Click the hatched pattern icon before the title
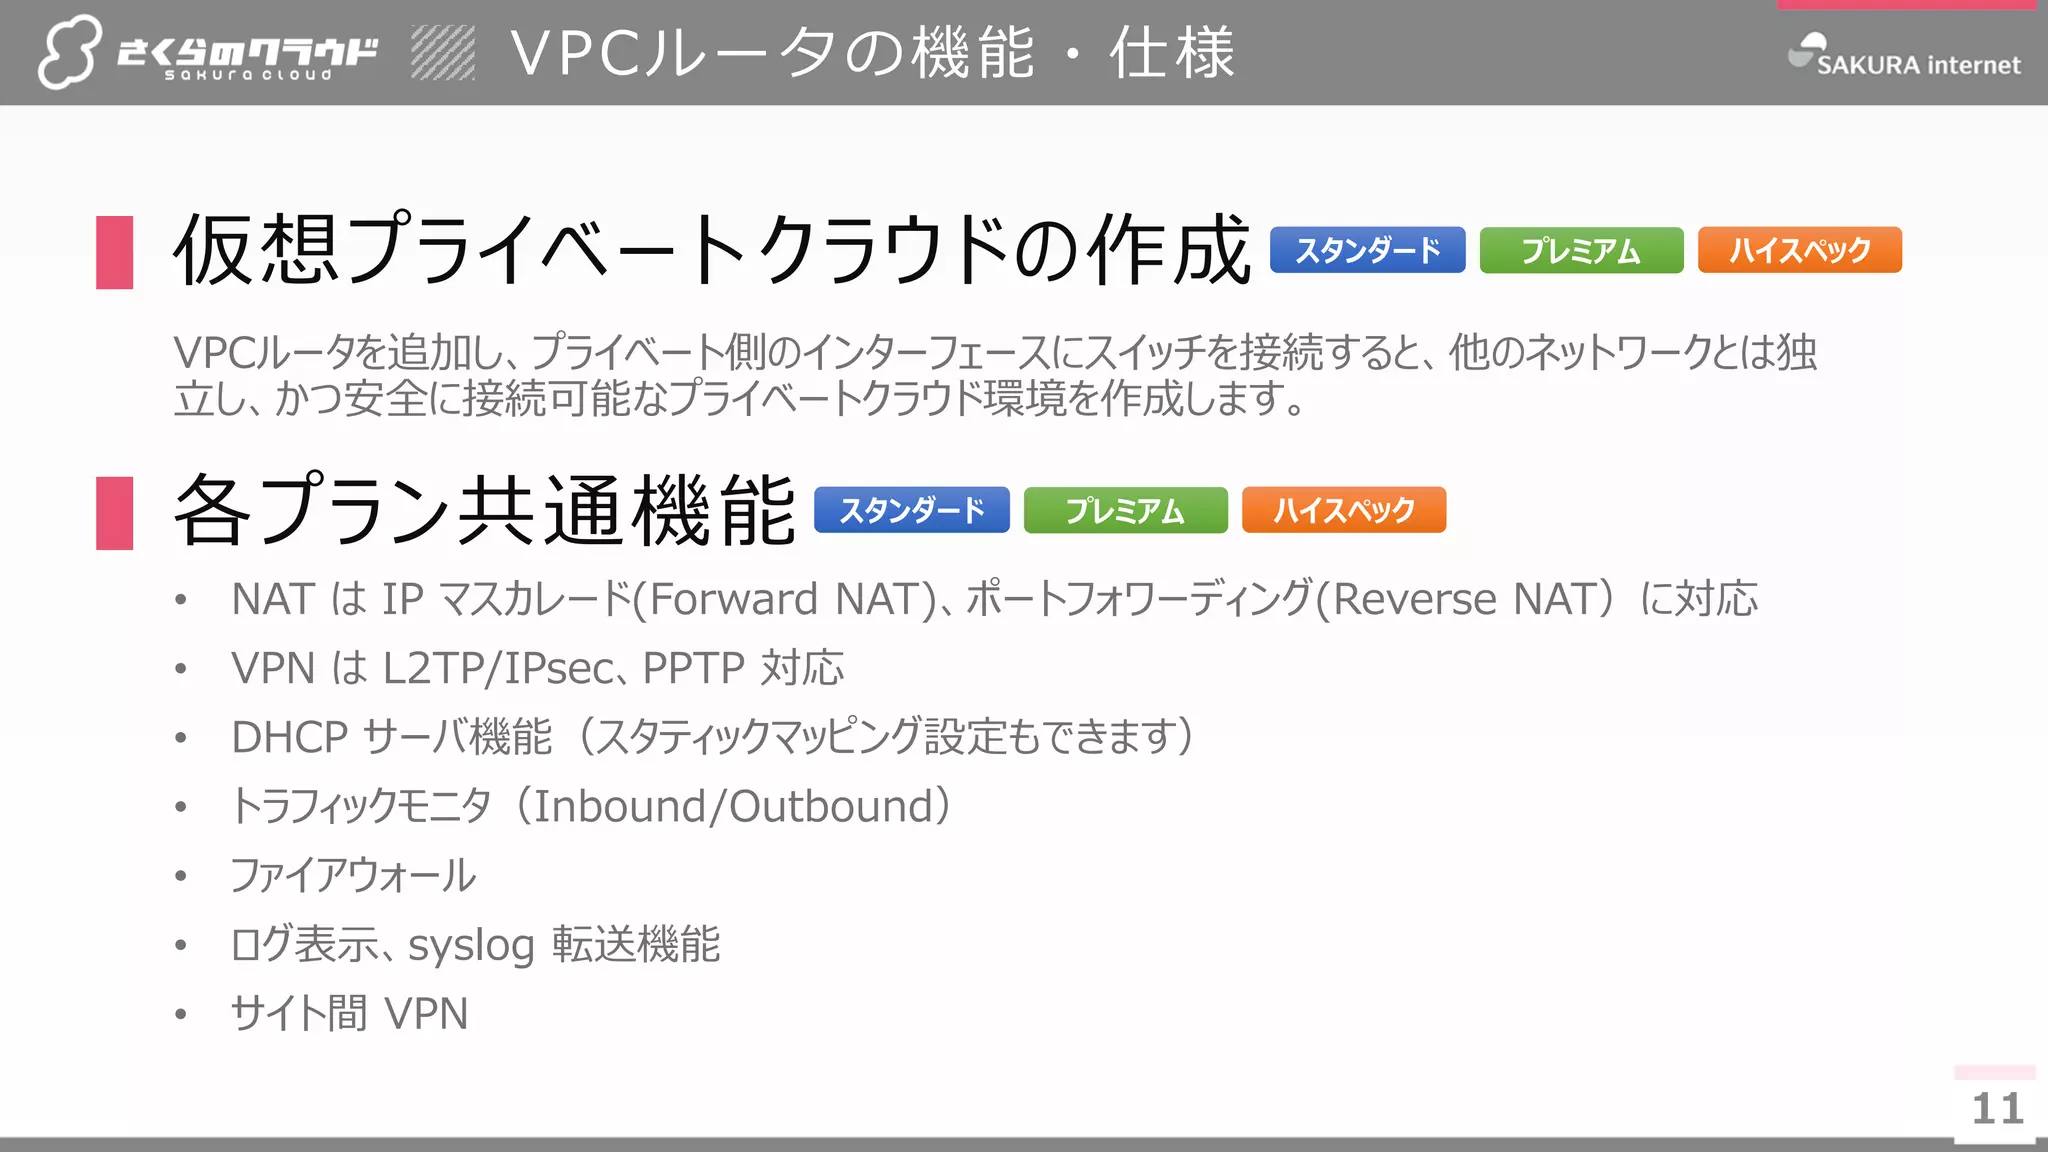This screenshot has width=2048, height=1152. 443,52
